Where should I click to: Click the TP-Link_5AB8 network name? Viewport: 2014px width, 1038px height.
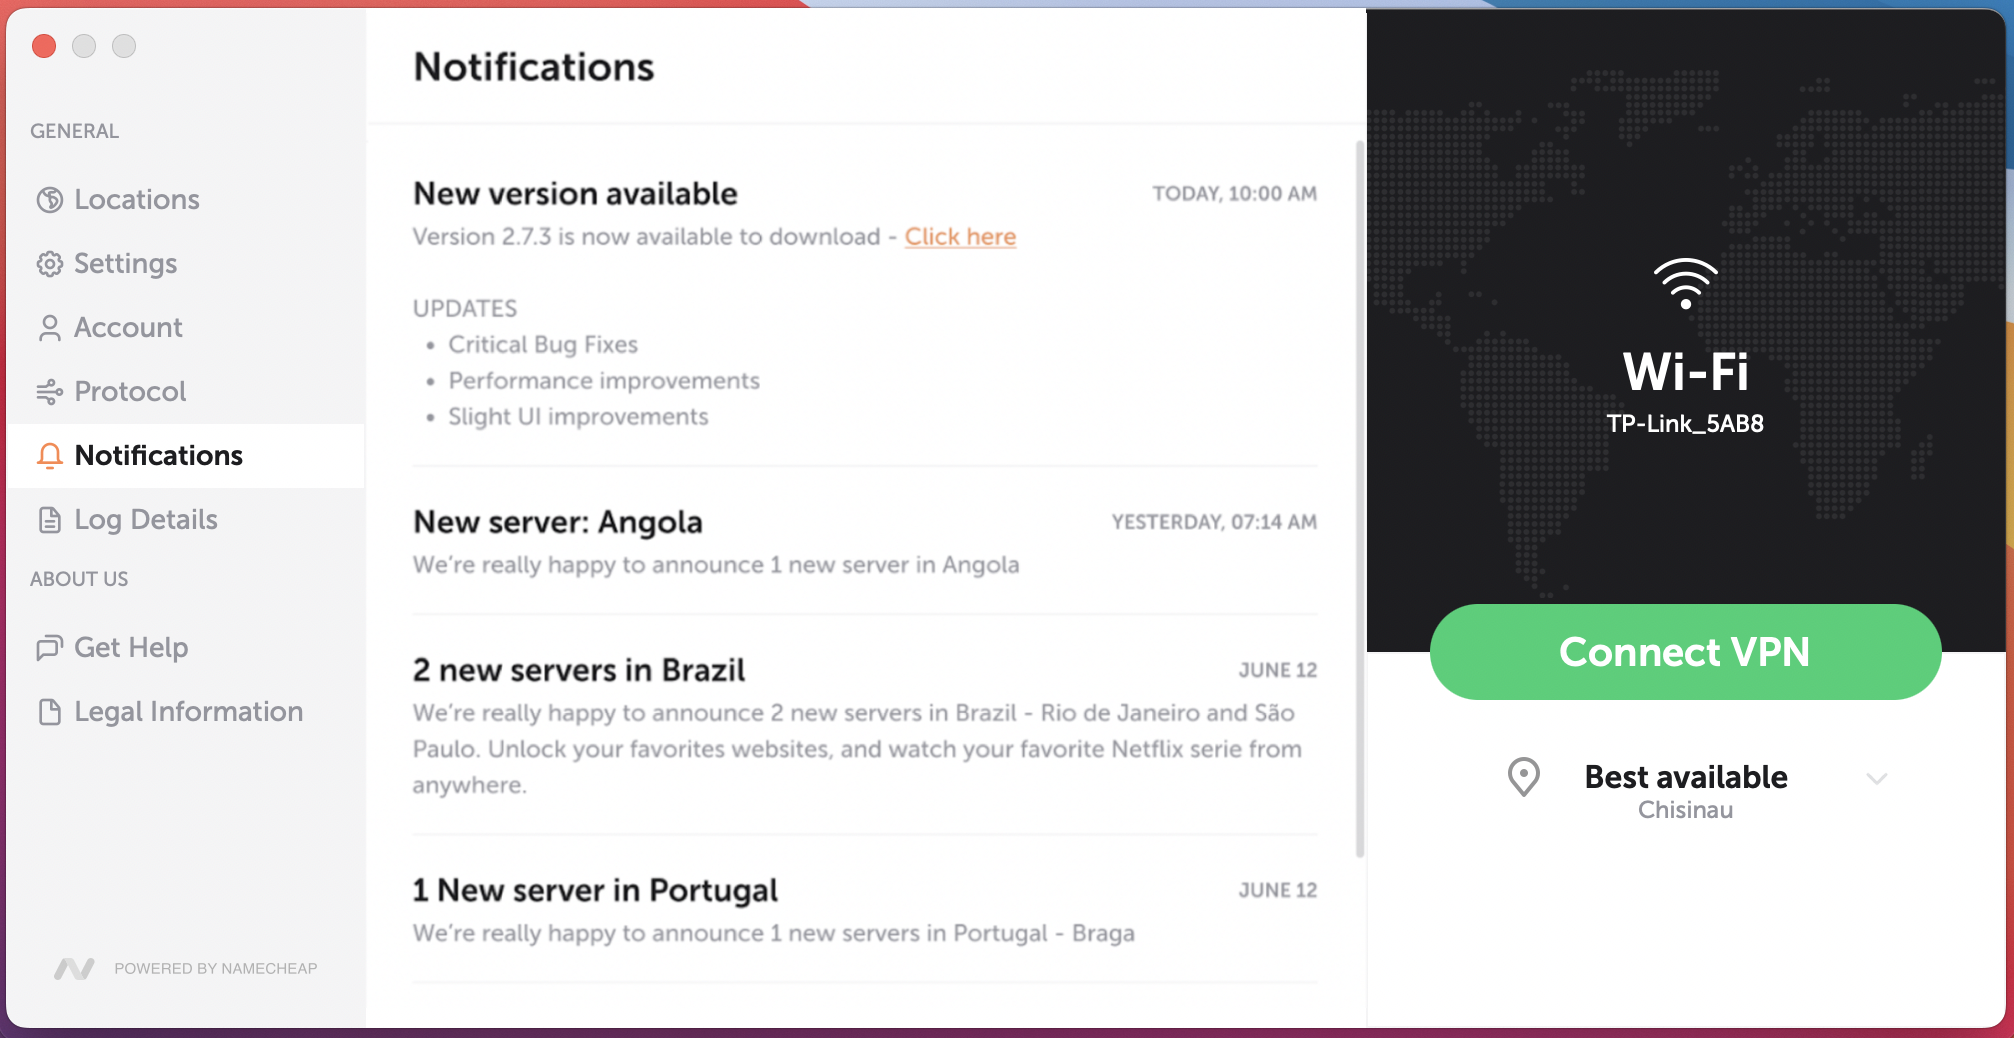1685,424
